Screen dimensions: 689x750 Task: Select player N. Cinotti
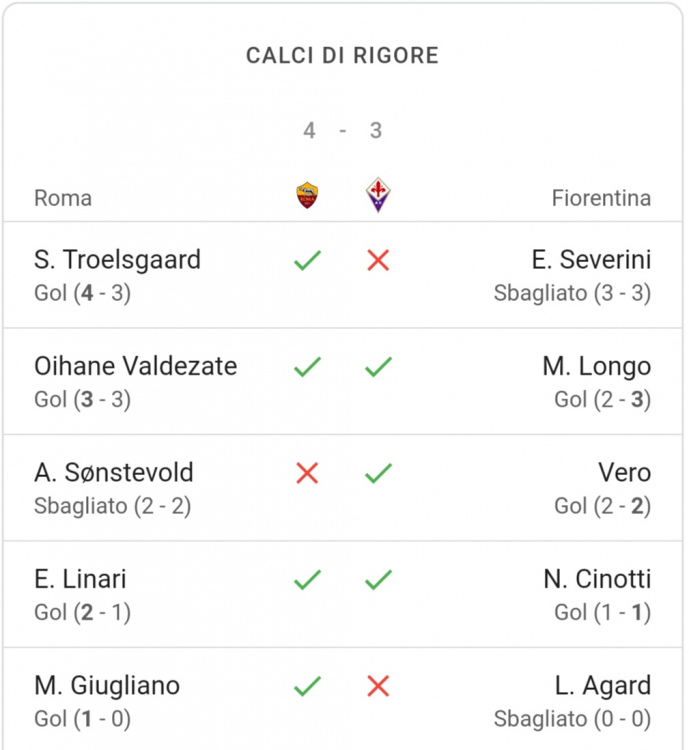597,579
